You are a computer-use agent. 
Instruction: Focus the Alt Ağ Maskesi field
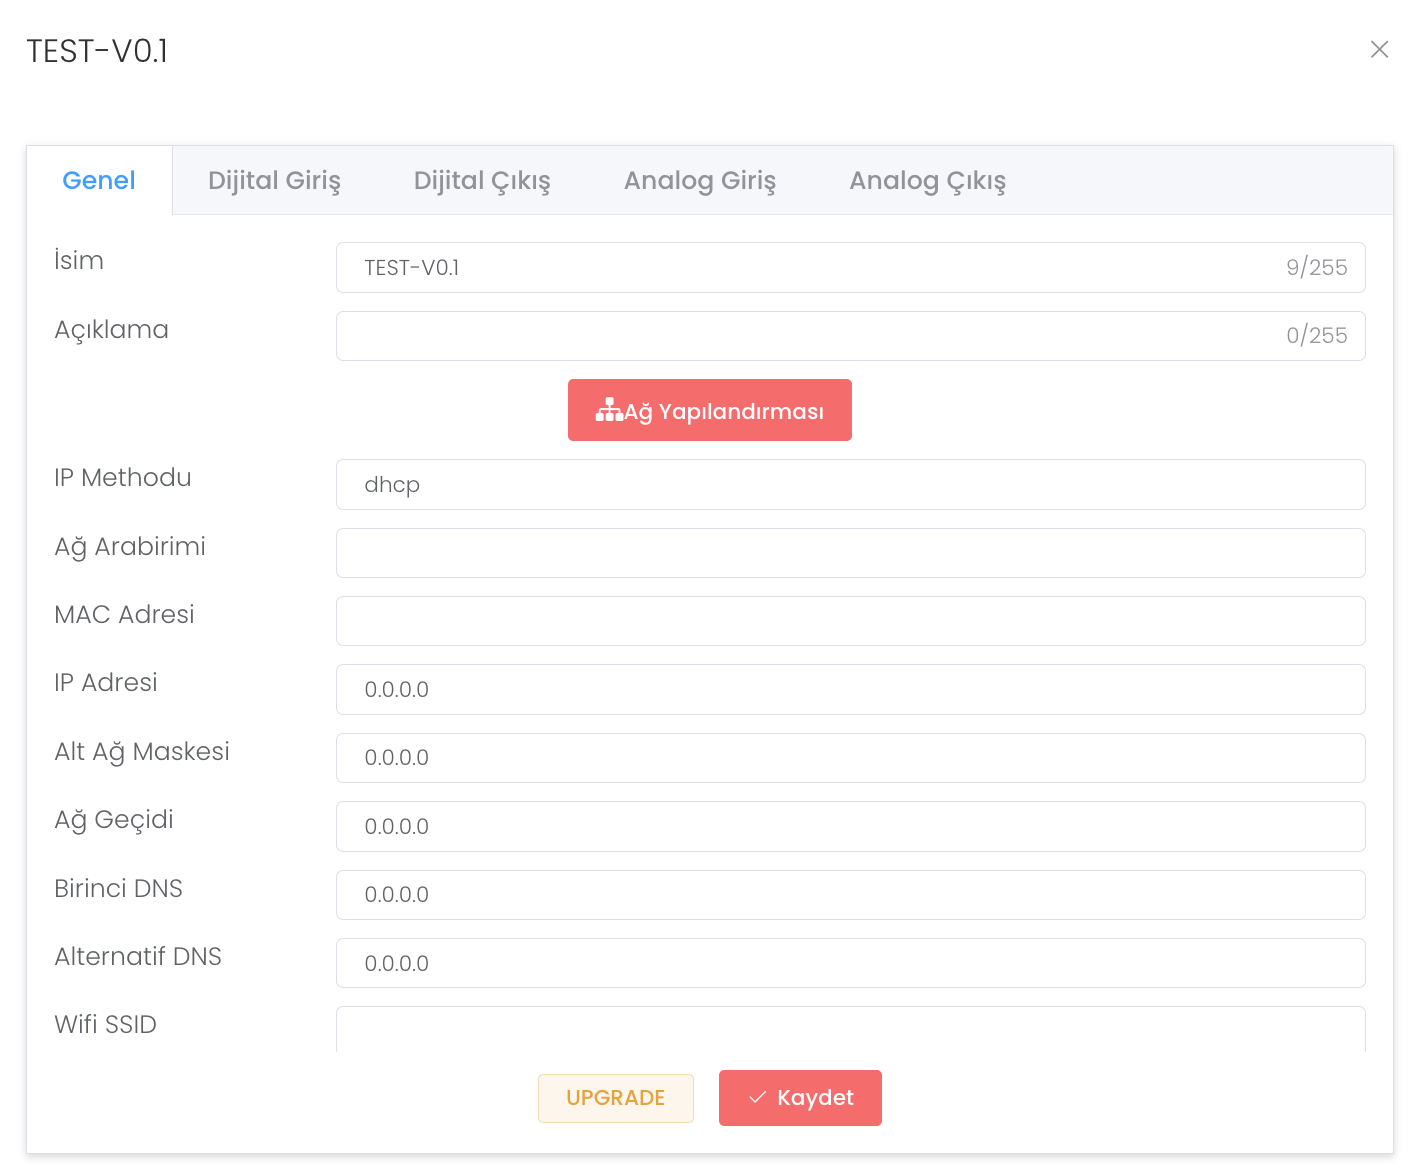click(x=850, y=758)
